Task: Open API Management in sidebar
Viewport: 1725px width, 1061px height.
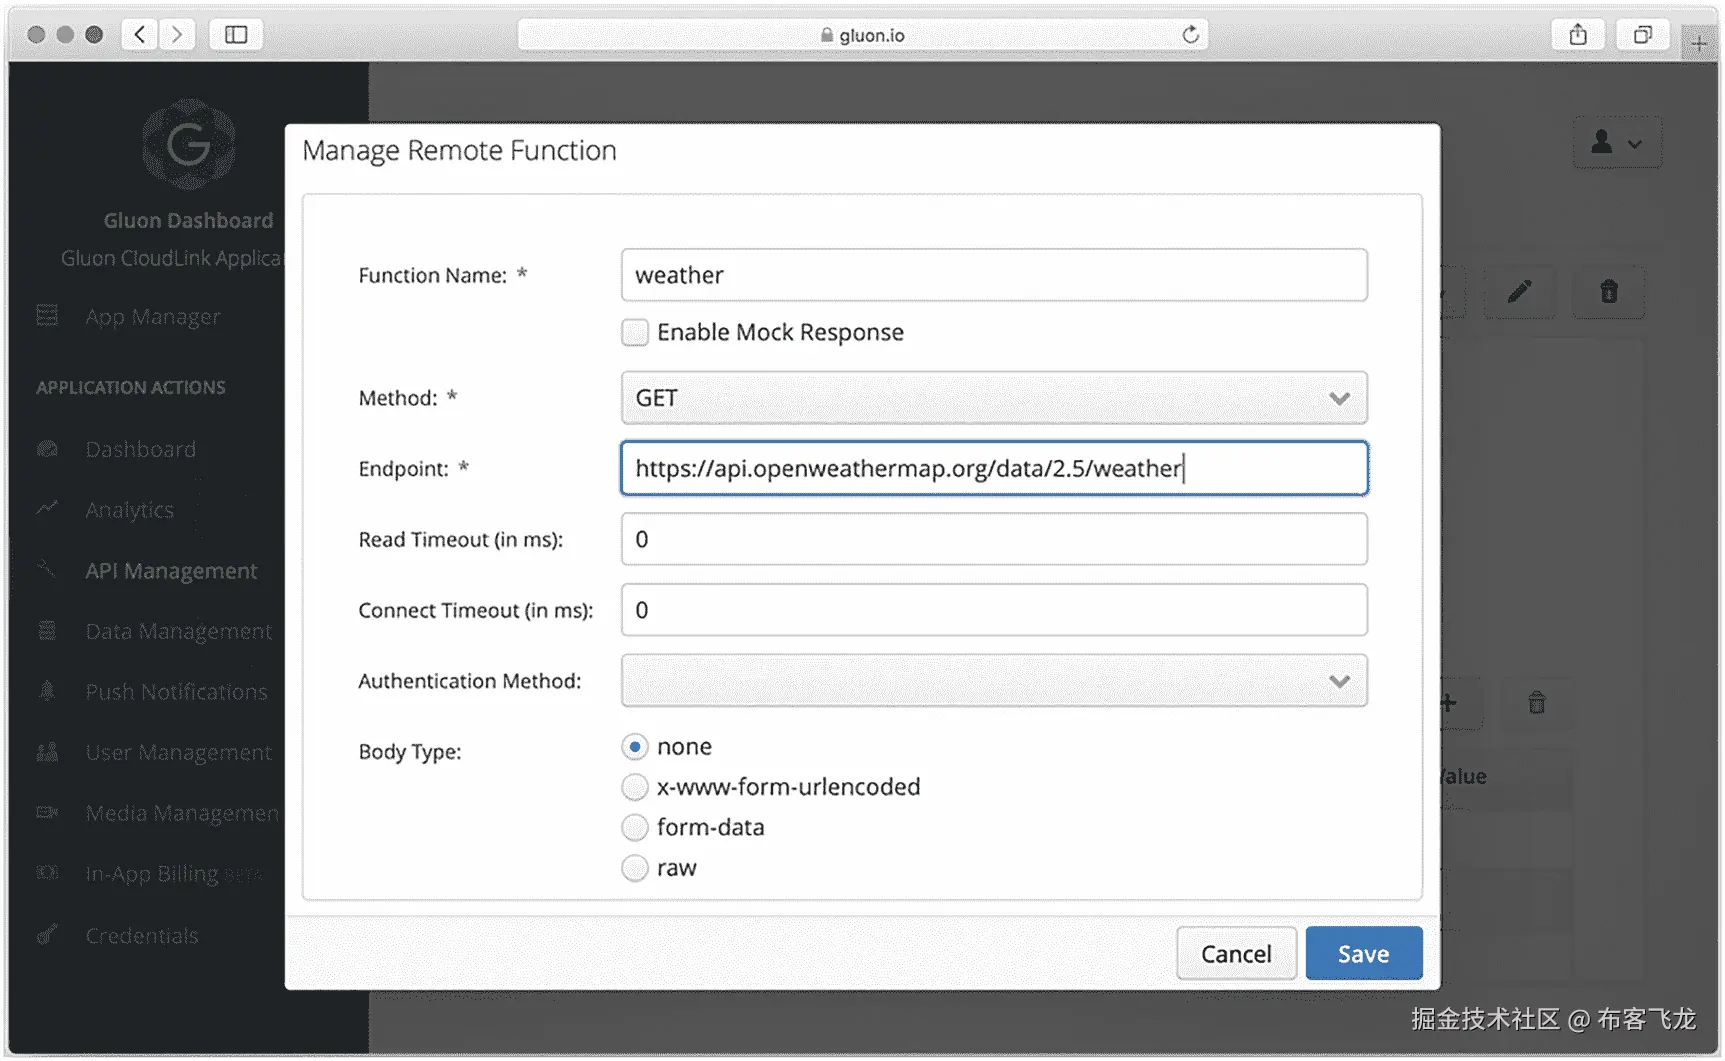Action: point(171,571)
